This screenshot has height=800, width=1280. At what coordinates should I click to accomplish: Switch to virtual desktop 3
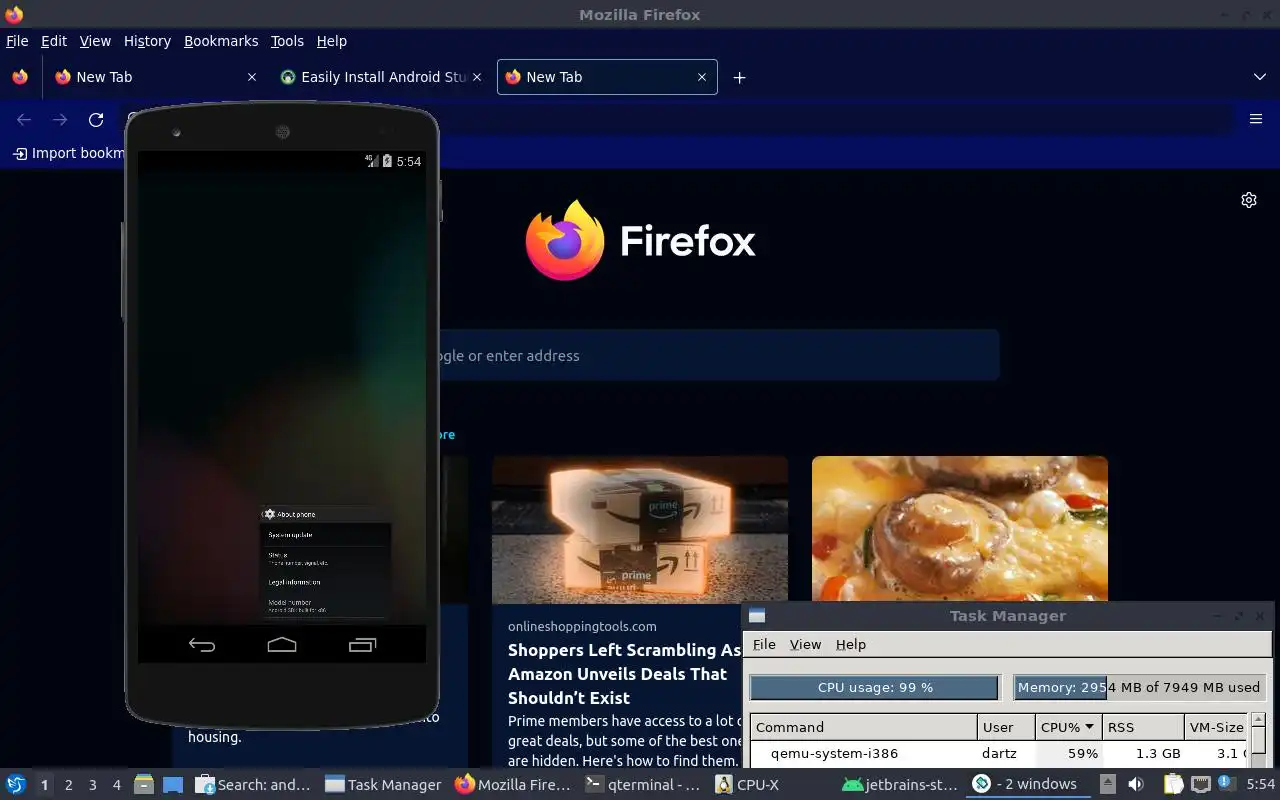click(x=93, y=785)
